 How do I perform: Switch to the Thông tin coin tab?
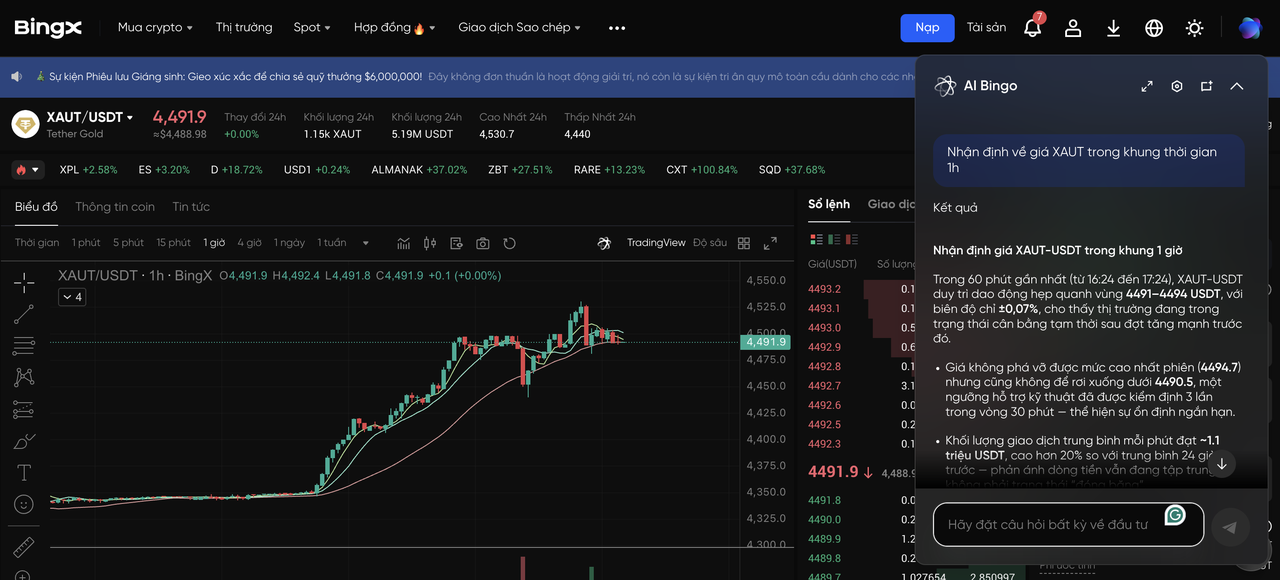[x=115, y=207]
